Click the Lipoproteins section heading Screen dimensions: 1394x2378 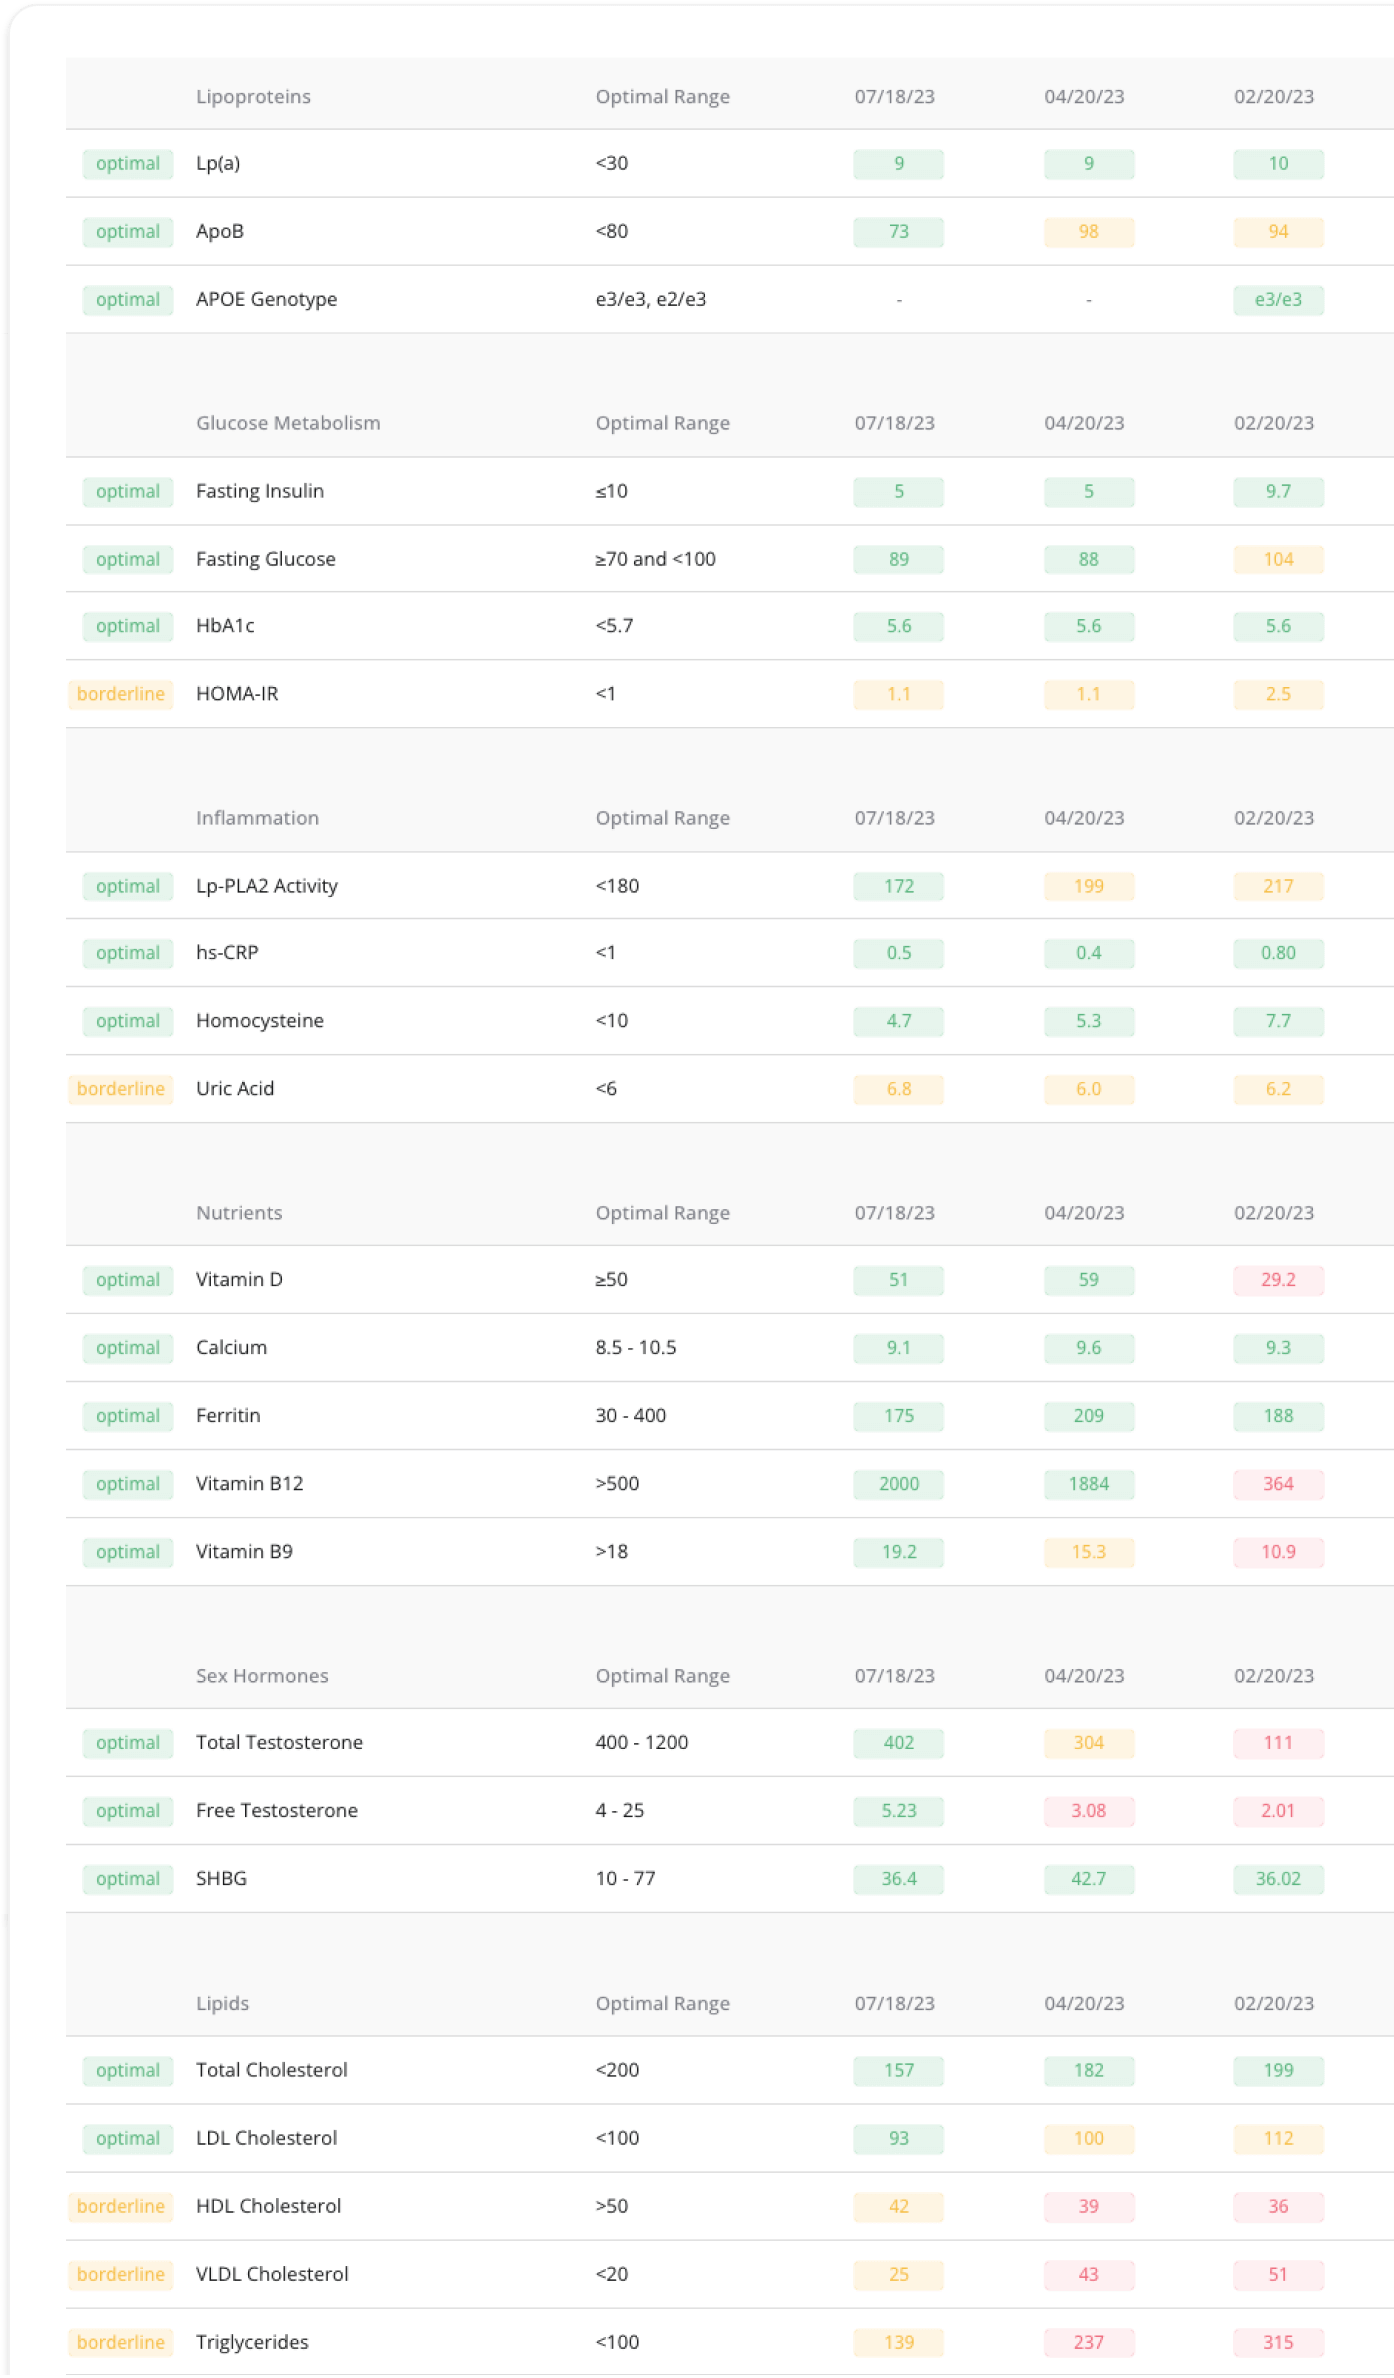coord(253,97)
